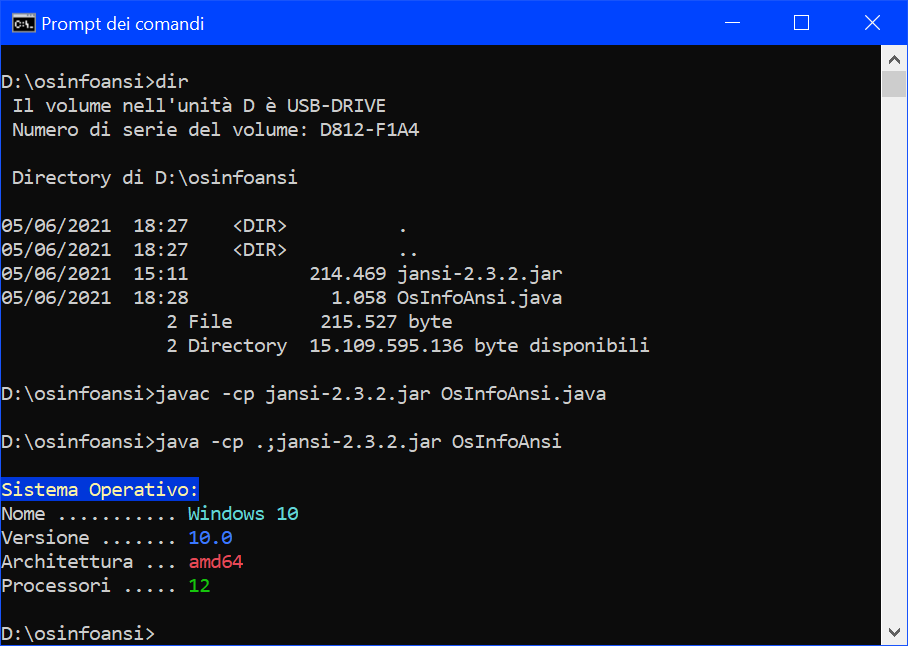
Task: Click the 'java -cp .;jansi-2.3.2.jar OsInfoAnsi' command
Action: [358, 442]
